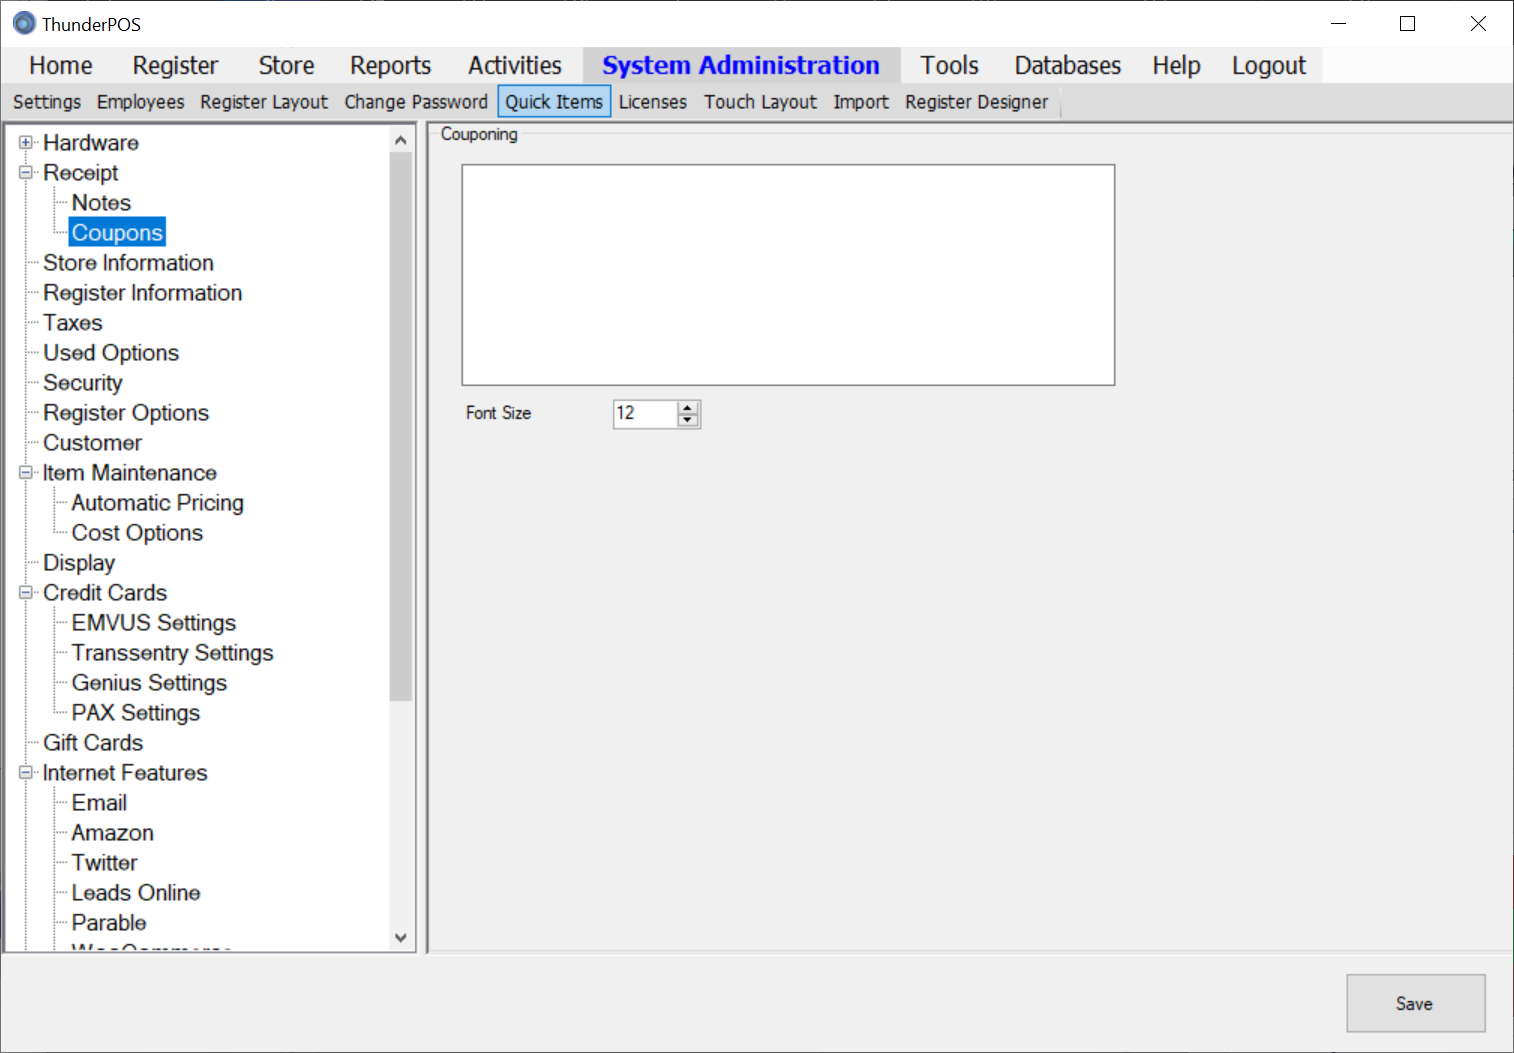Viewport: 1514px width, 1053px height.
Task: Select Taxes in settings tree
Action: click(73, 323)
